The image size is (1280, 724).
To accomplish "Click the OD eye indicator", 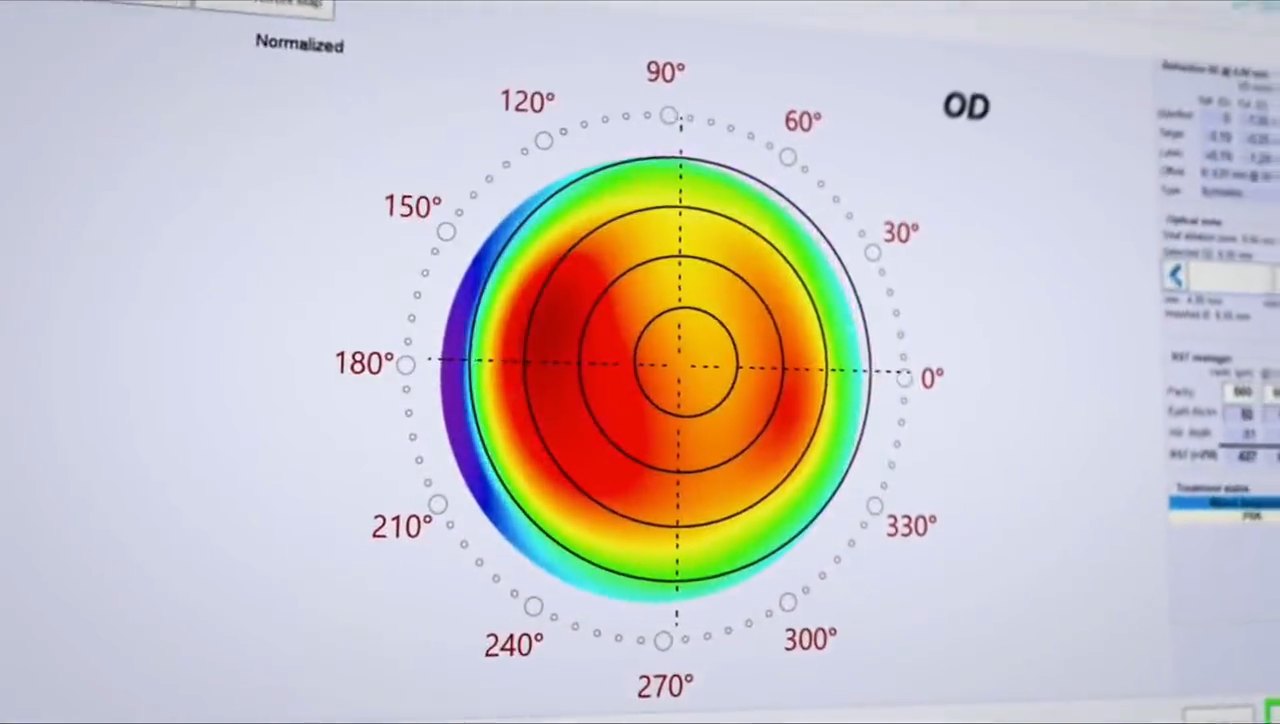I will coord(966,106).
